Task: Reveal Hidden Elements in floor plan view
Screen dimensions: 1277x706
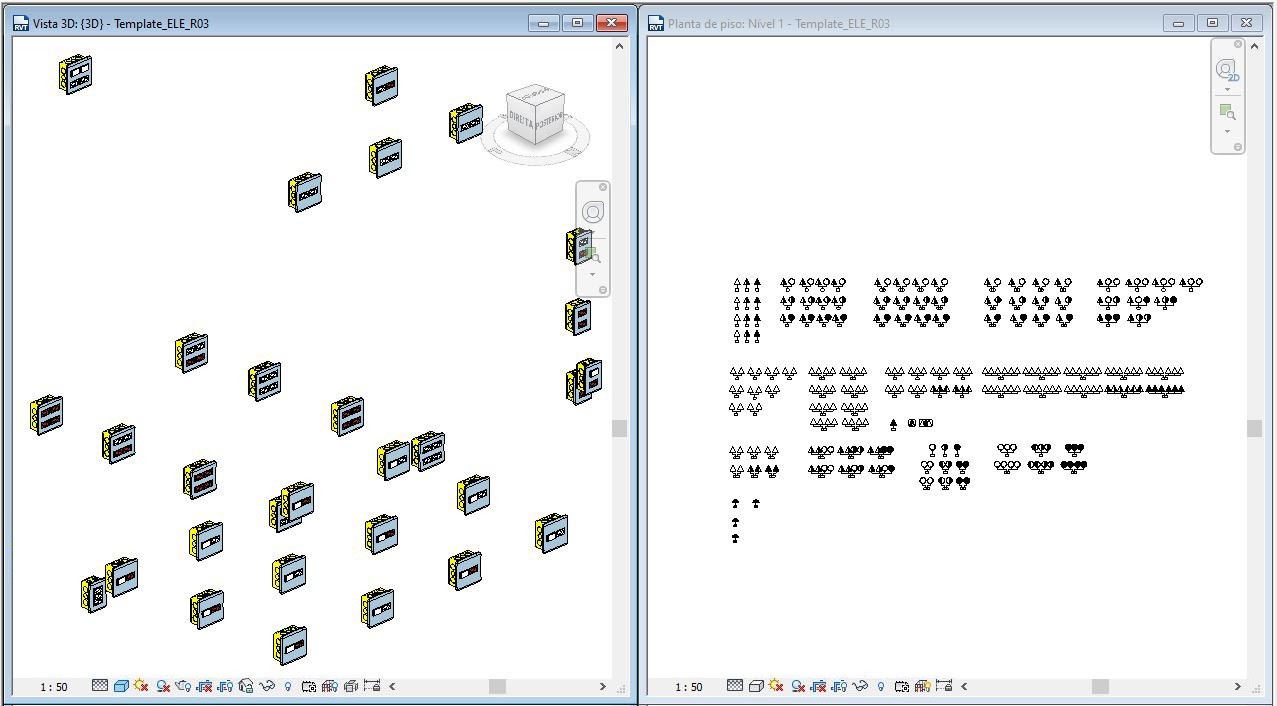Action: (x=881, y=686)
